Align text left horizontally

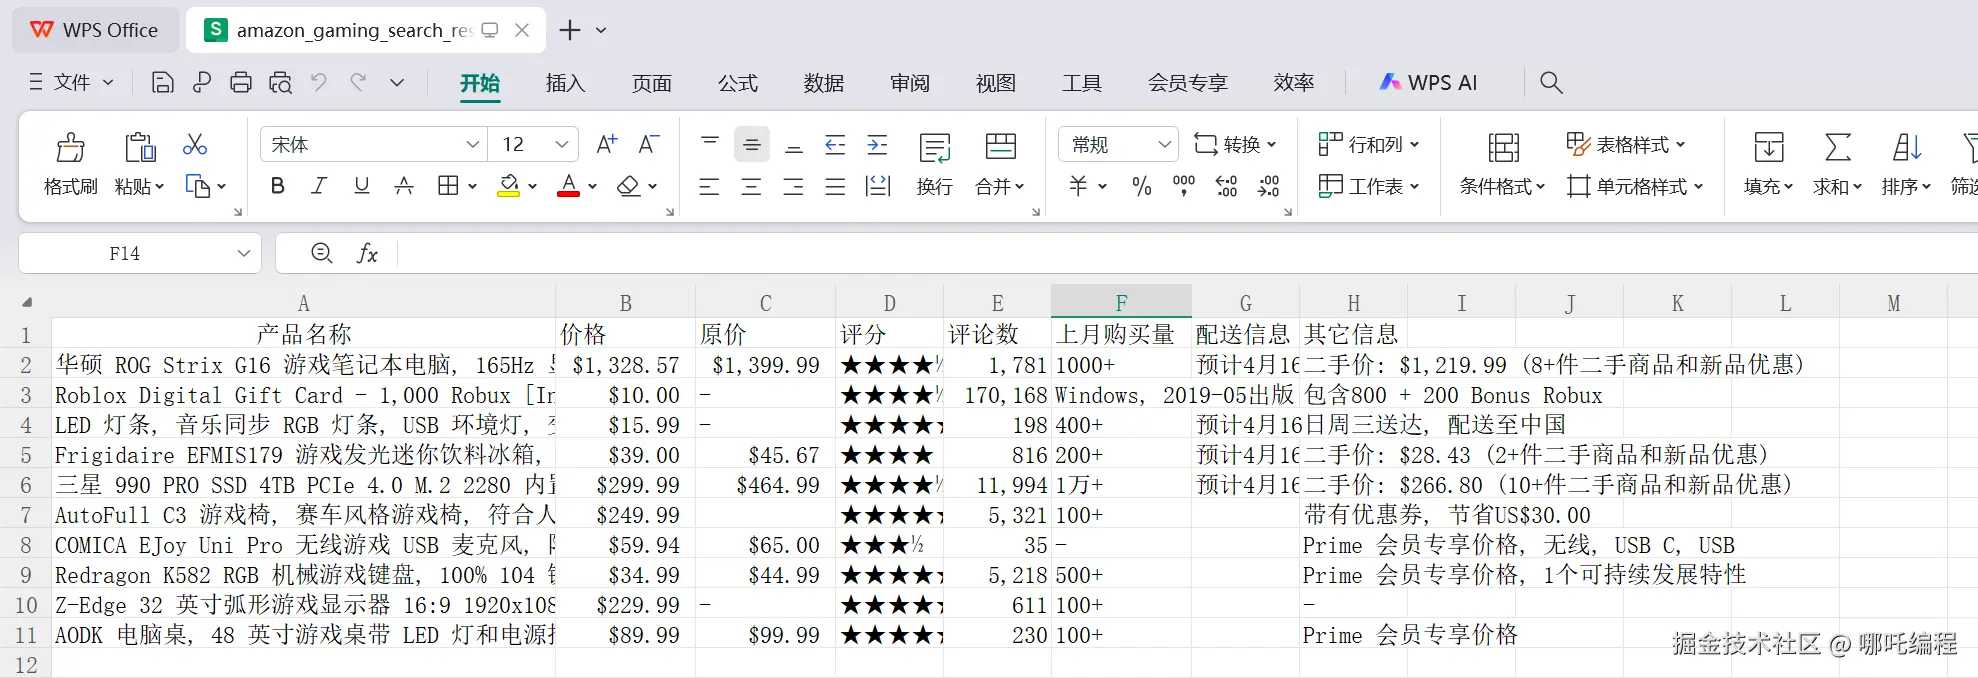[709, 186]
